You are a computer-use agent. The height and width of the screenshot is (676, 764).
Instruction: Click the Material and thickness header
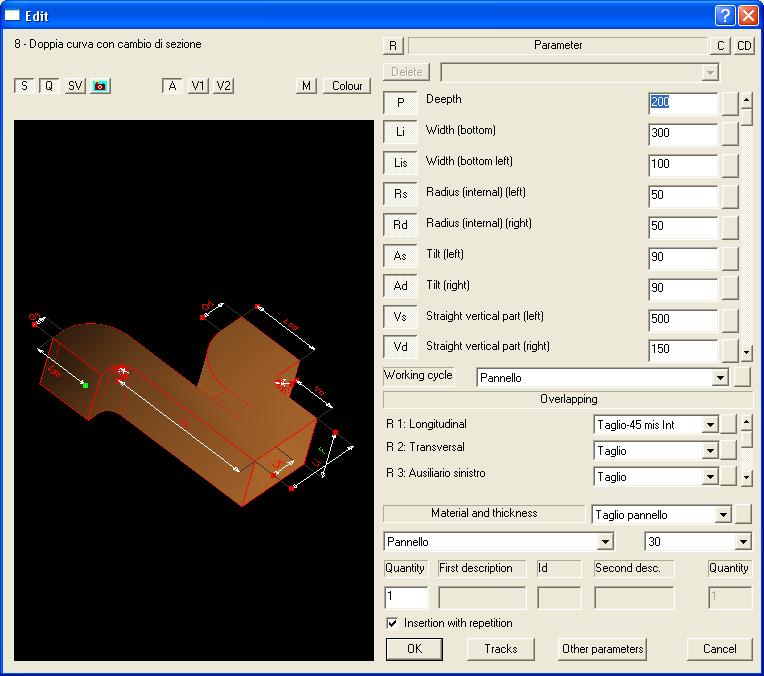[484, 513]
